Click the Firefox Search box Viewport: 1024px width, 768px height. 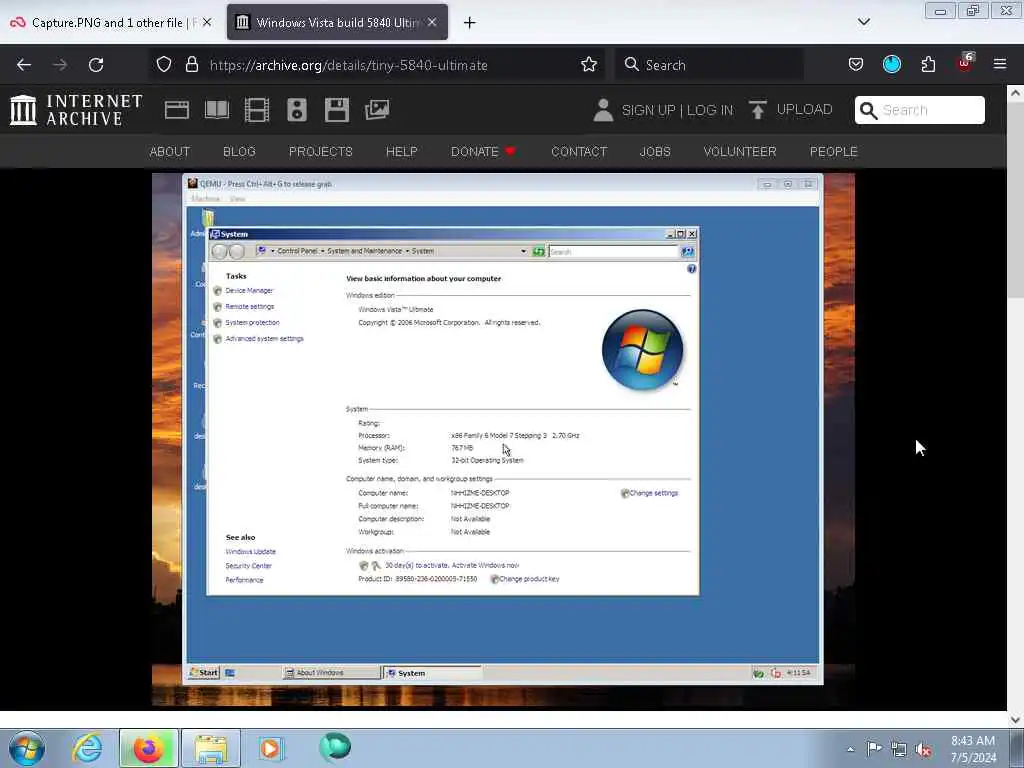click(709, 65)
